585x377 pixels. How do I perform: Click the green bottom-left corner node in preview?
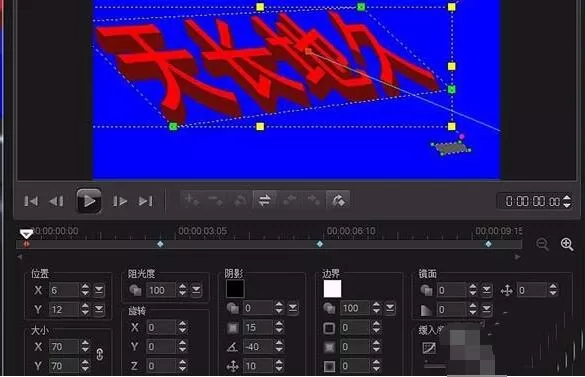(173, 126)
